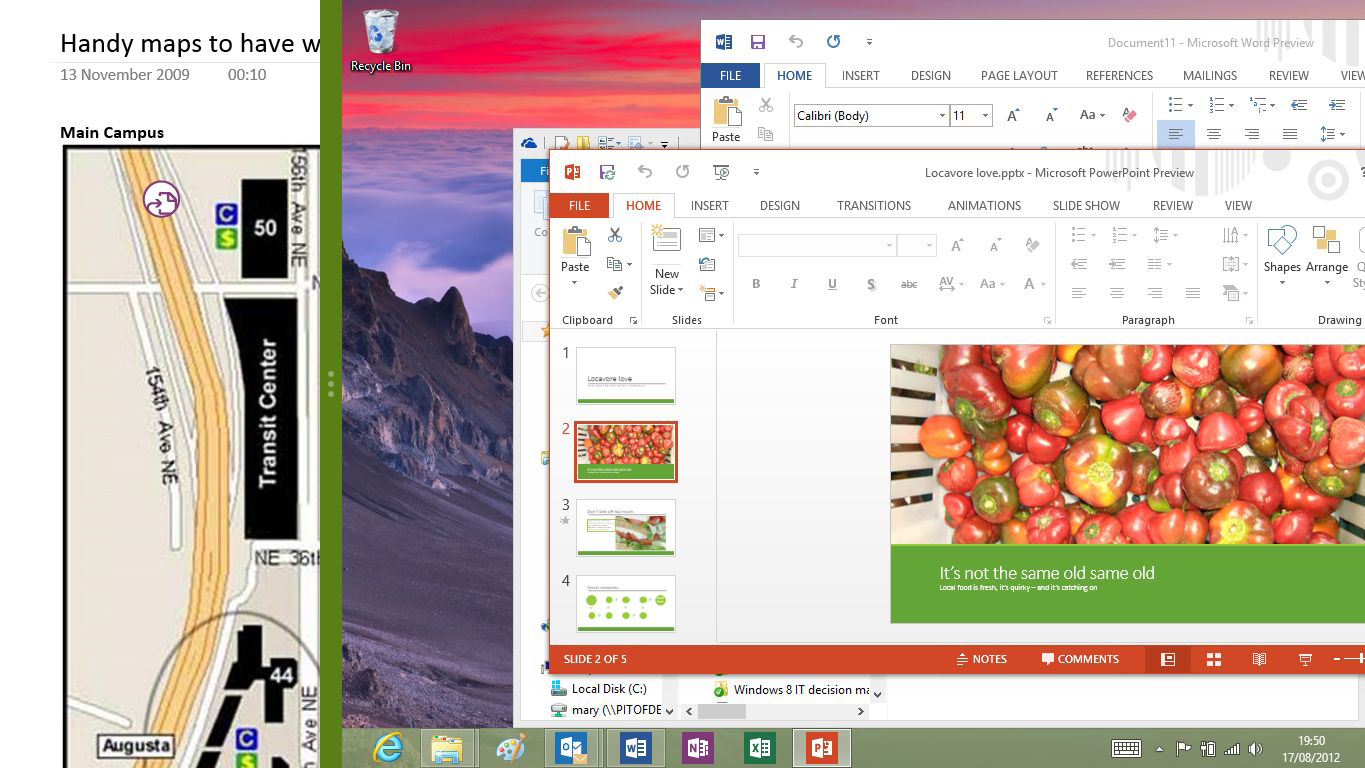Click Increase Indent icon in Word's ribbon
Screen dimensions: 1365x768
pos(1337,105)
